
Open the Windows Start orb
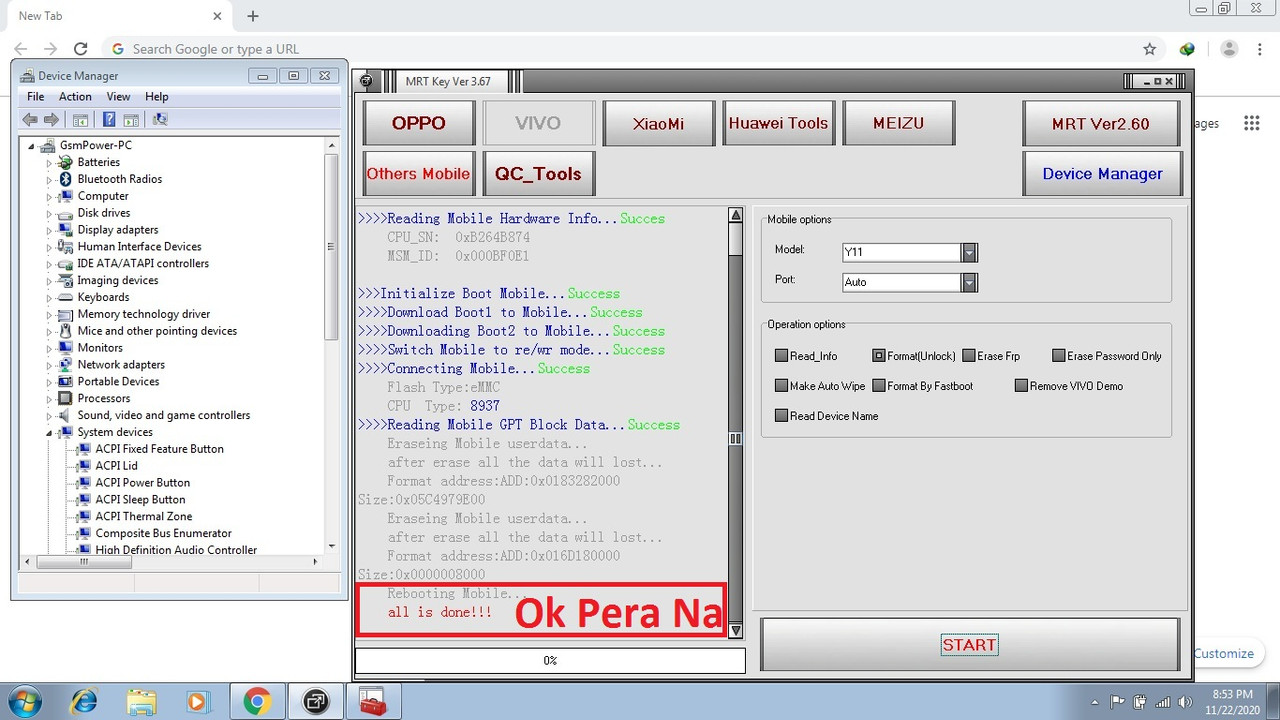27,702
